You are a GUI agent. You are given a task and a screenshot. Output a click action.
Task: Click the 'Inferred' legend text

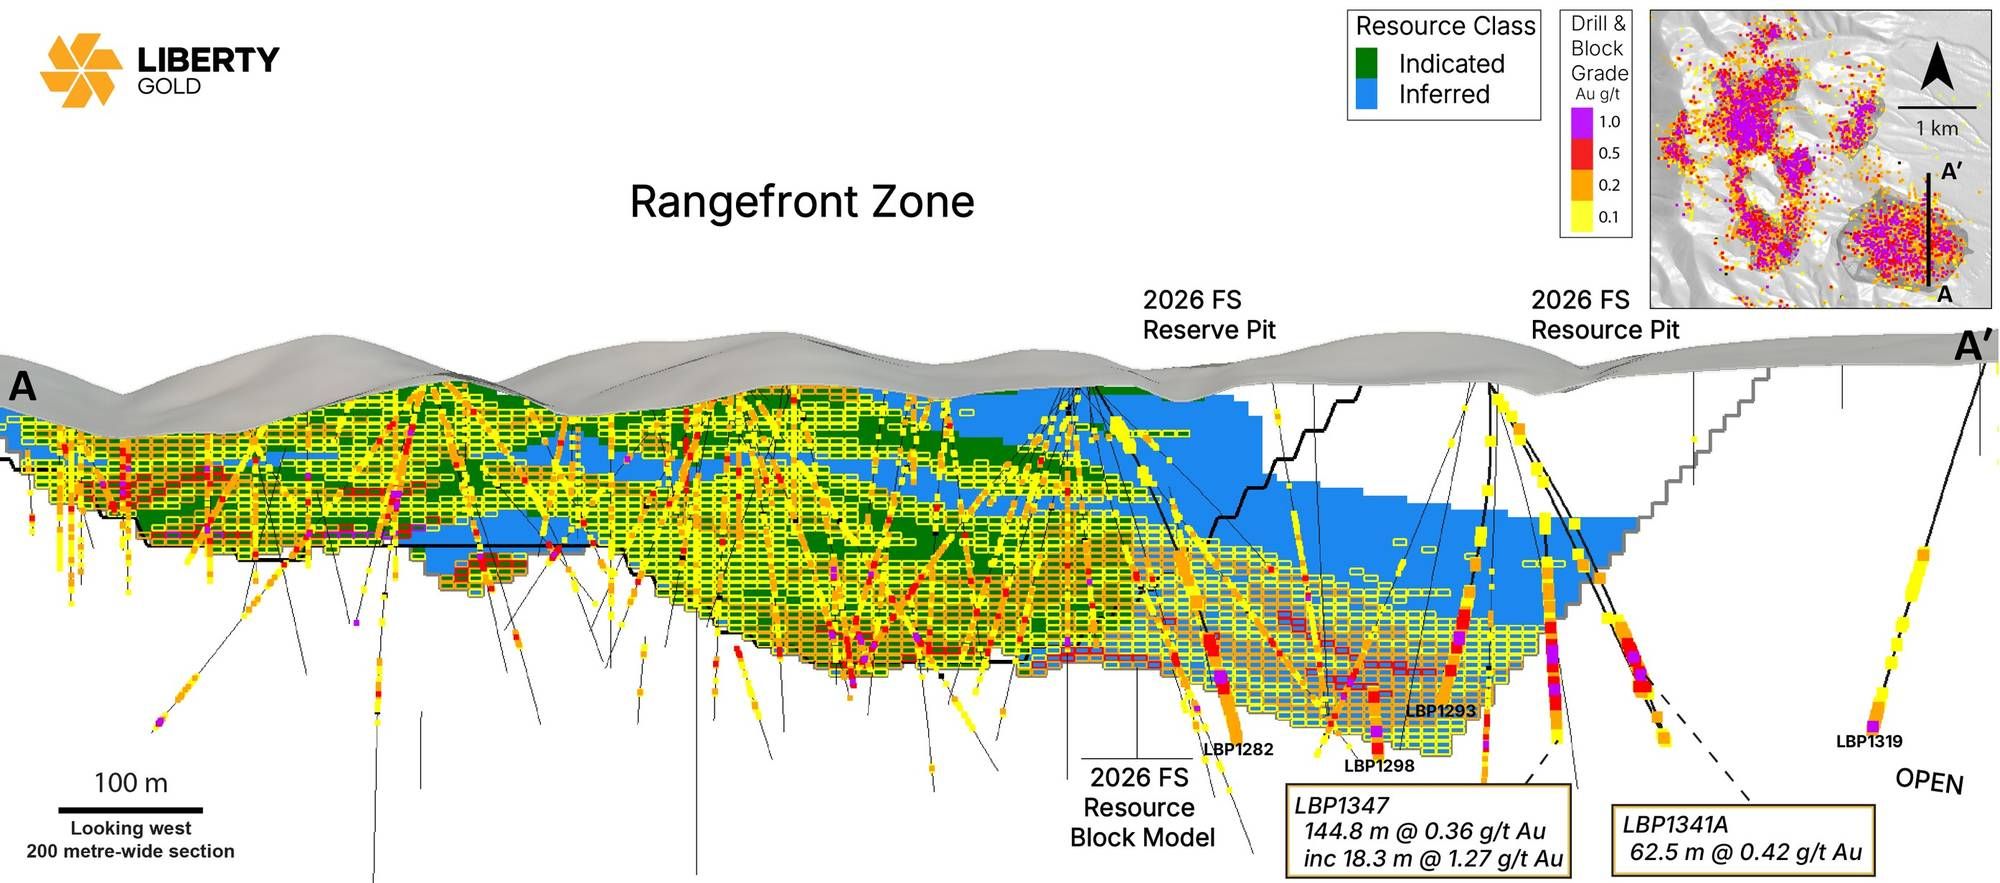[1444, 94]
